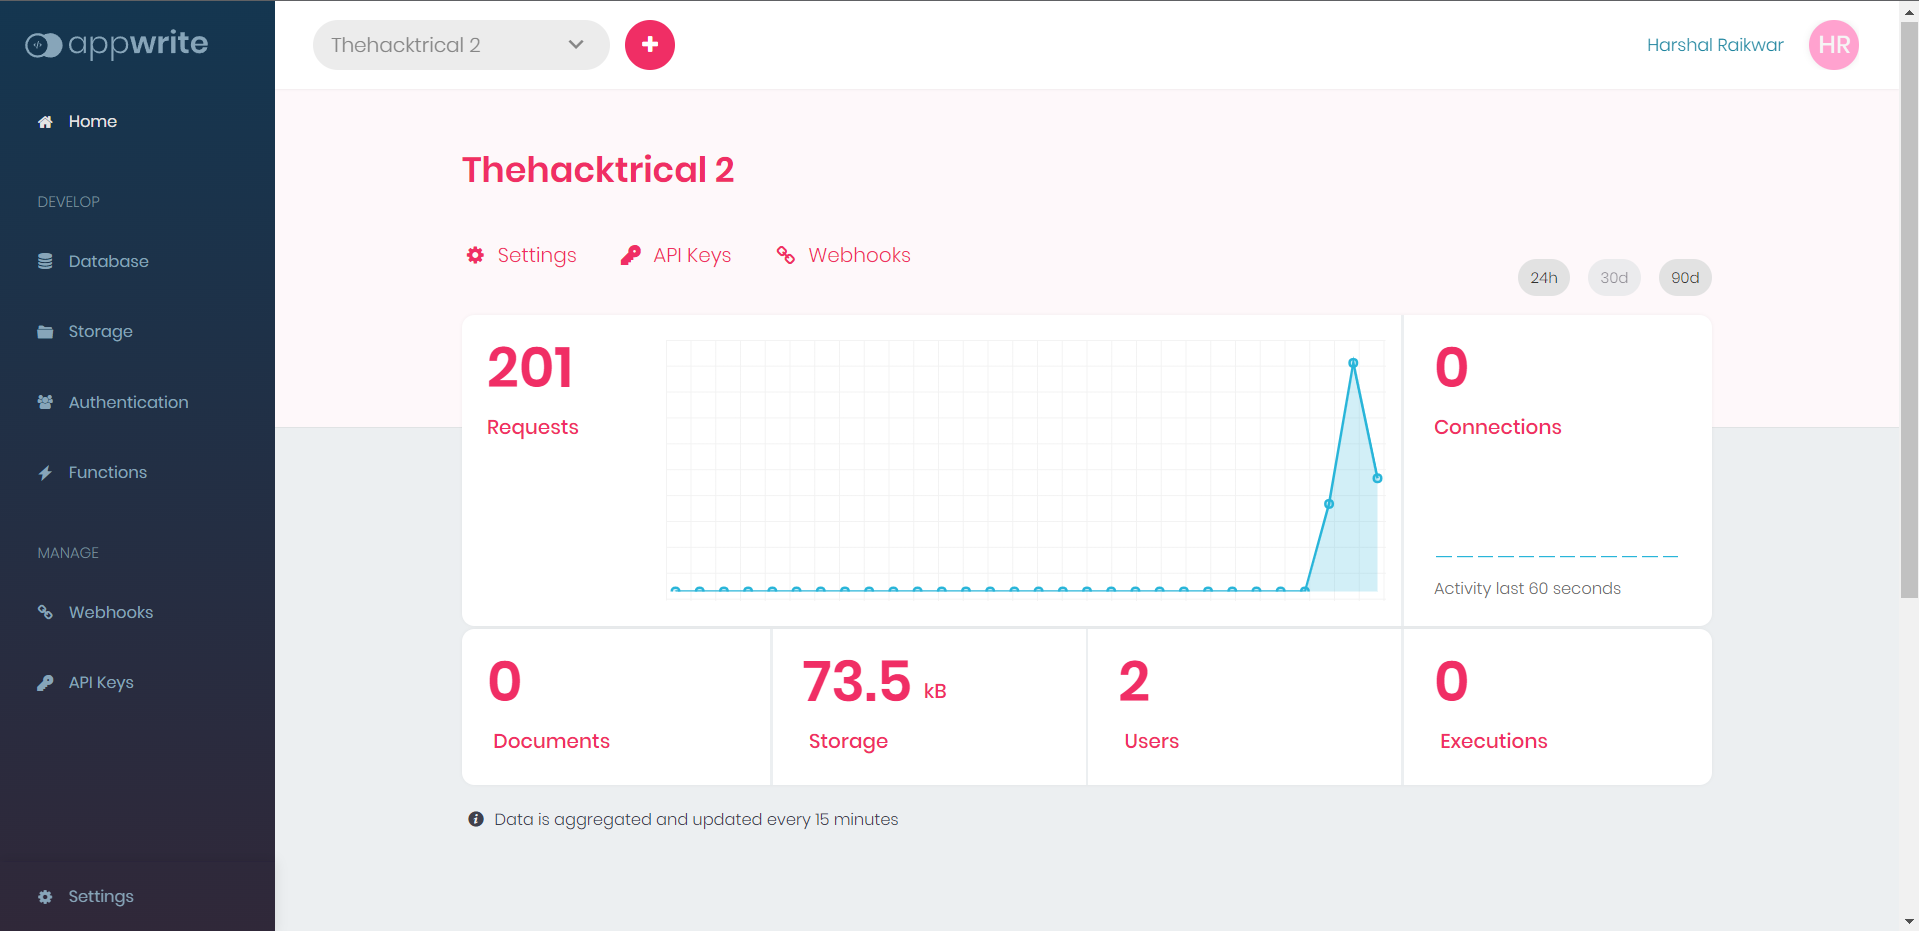
Task: Click the link icon beside project Webhooks
Action: tap(786, 255)
